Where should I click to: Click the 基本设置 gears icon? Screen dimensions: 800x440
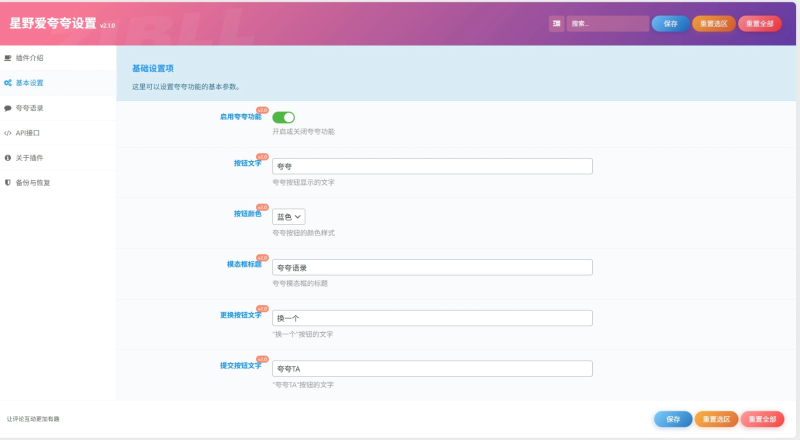(8, 83)
